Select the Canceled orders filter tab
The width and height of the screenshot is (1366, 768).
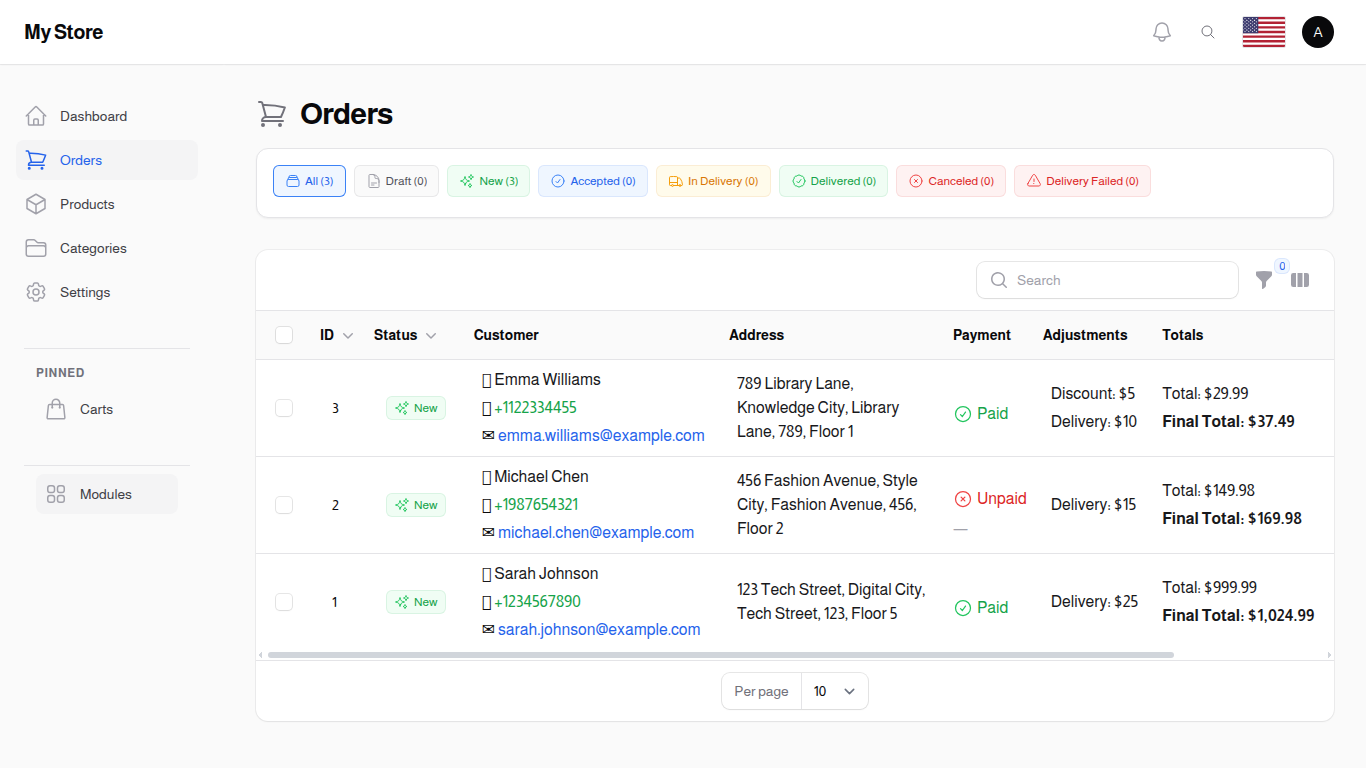[x=950, y=181]
